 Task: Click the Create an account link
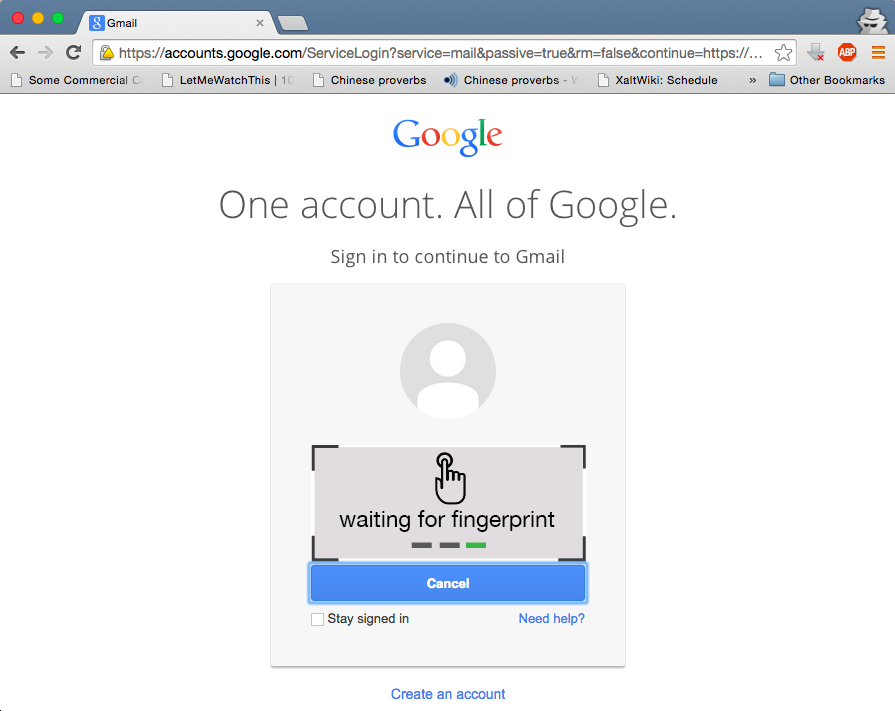[448, 694]
